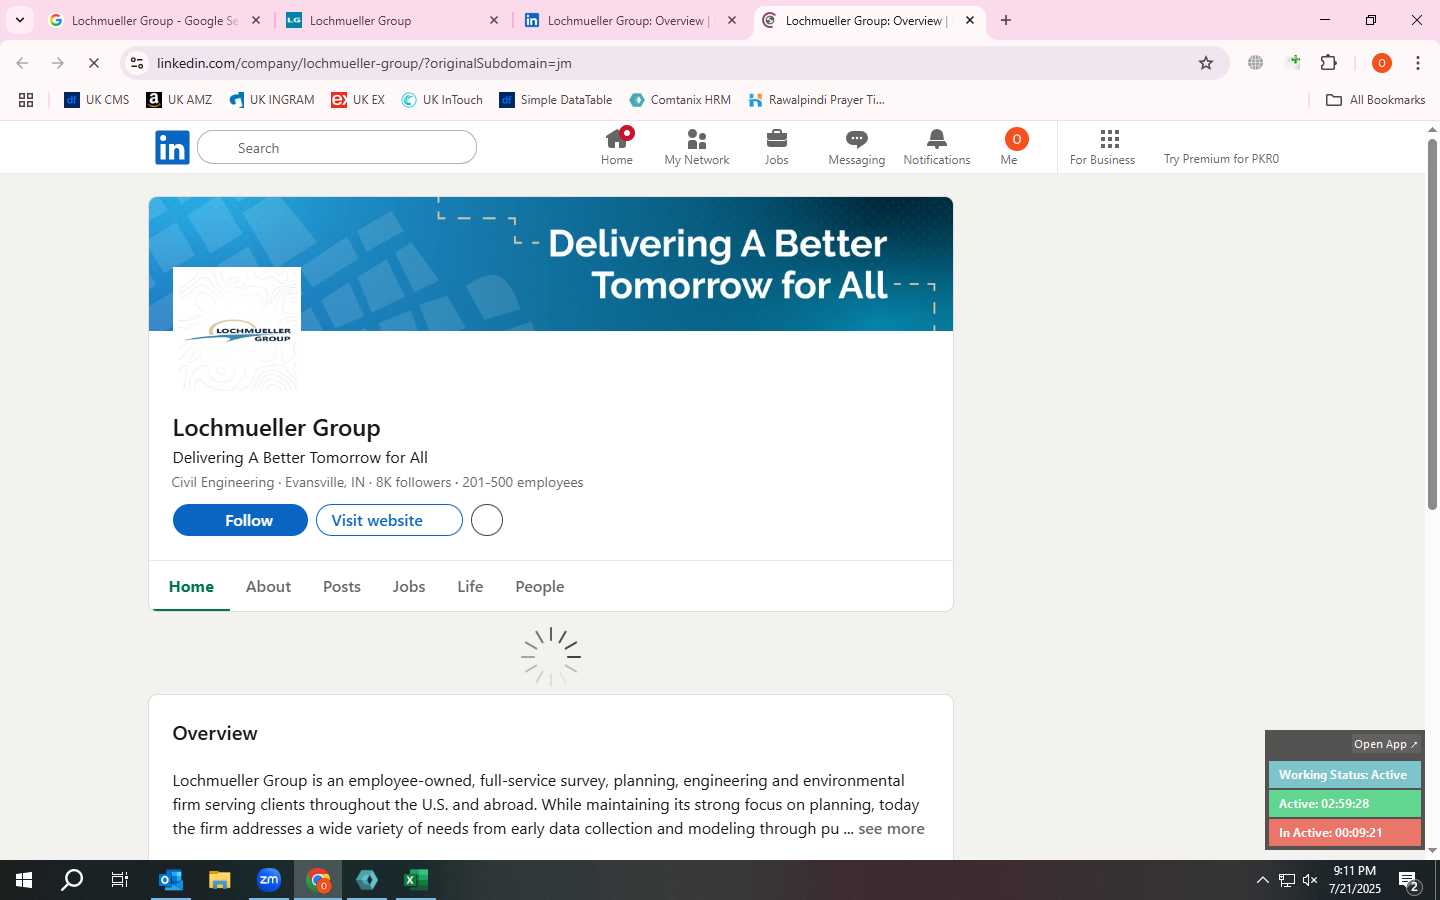Viewport: 1440px width, 900px height.
Task: Open the UK INGRAM bookmark
Action: [x=272, y=100]
